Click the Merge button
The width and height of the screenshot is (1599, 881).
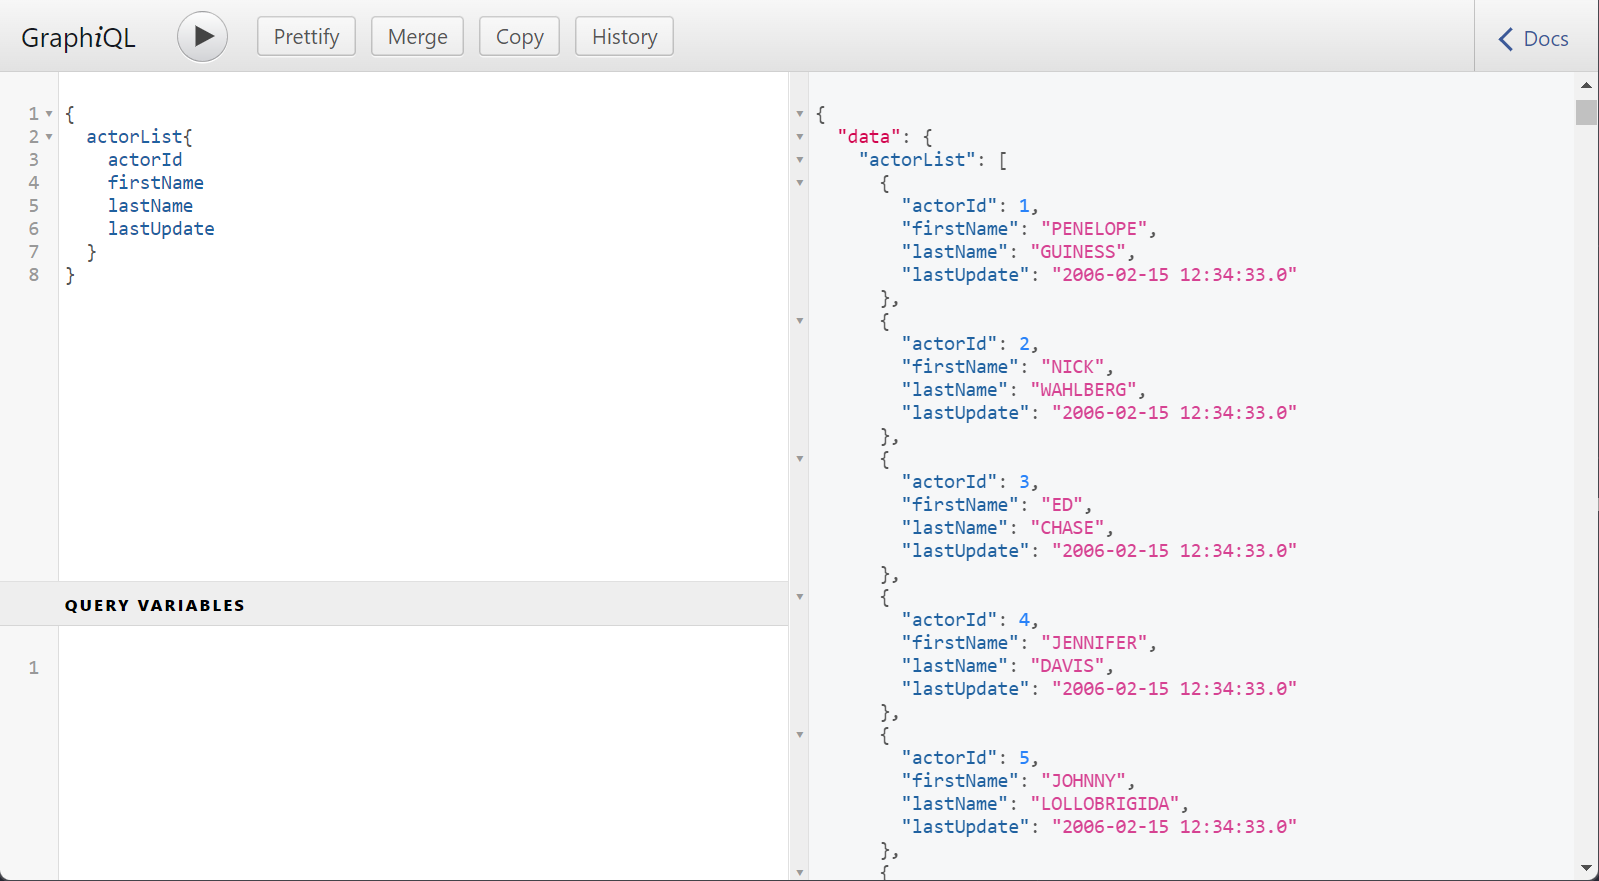tap(417, 37)
